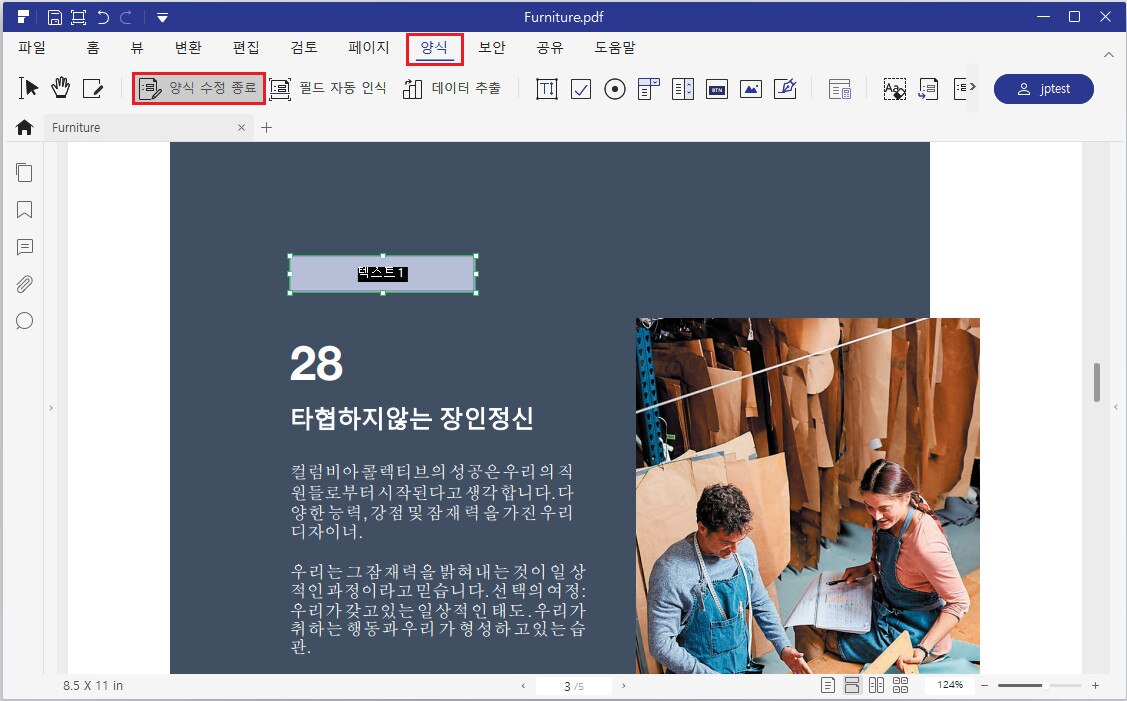Click the import form data icon
The width and height of the screenshot is (1127, 701).
928,89
